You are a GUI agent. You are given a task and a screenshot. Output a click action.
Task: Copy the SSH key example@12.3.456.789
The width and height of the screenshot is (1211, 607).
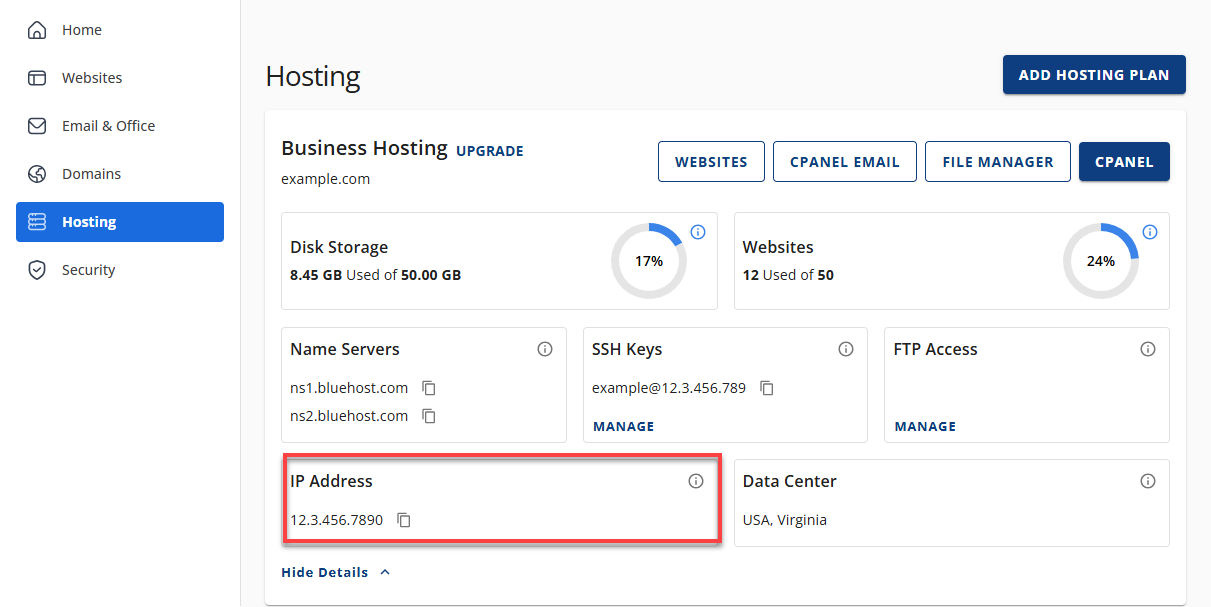[x=767, y=388]
